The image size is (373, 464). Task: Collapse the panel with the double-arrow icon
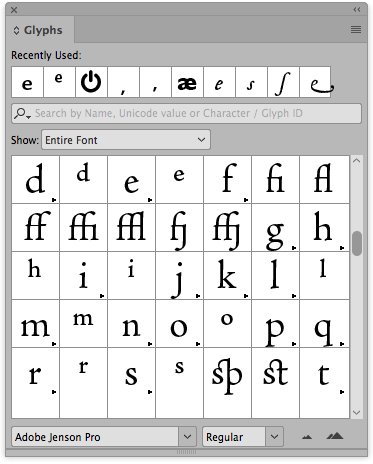coord(357,10)
